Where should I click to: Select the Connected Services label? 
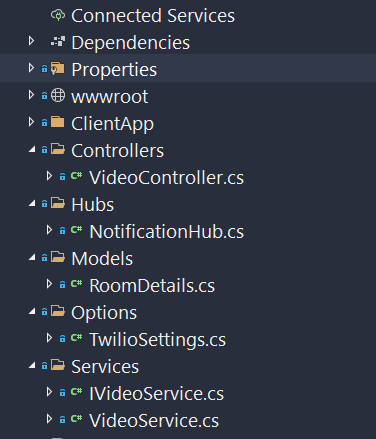tap(153, 16)
